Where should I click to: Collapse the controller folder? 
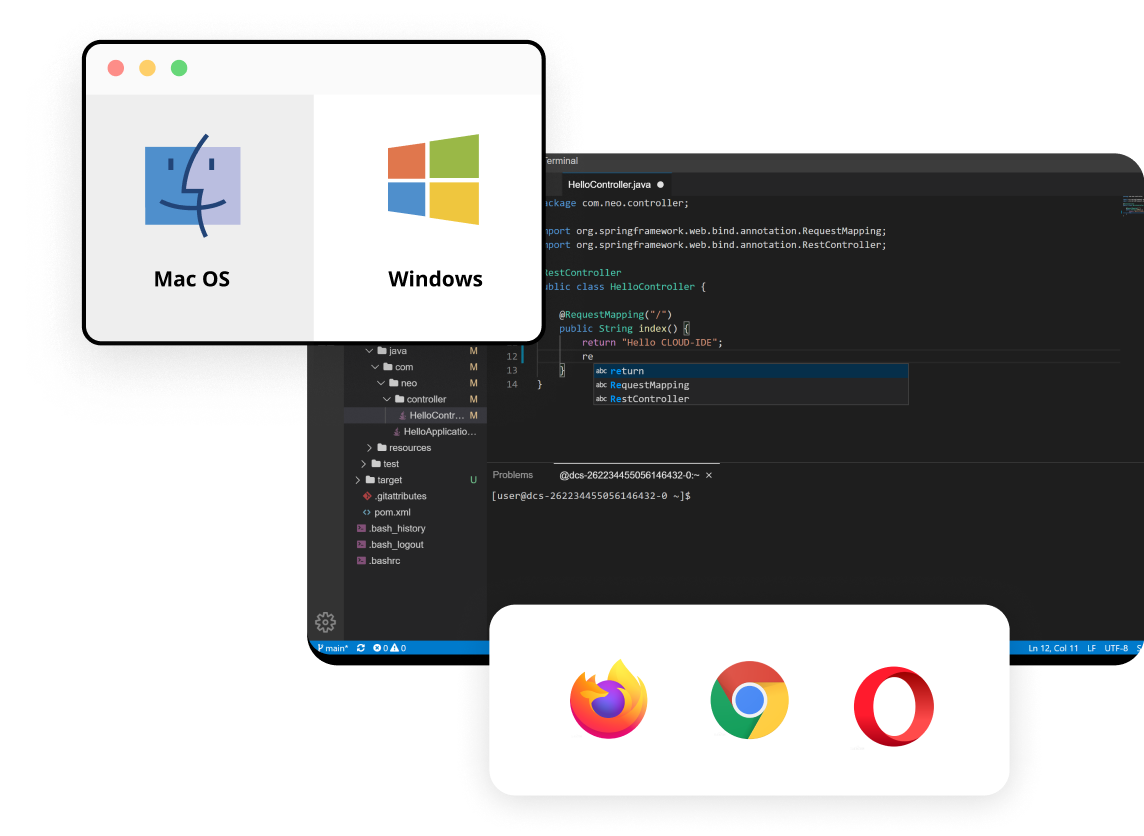pos(387,399)
